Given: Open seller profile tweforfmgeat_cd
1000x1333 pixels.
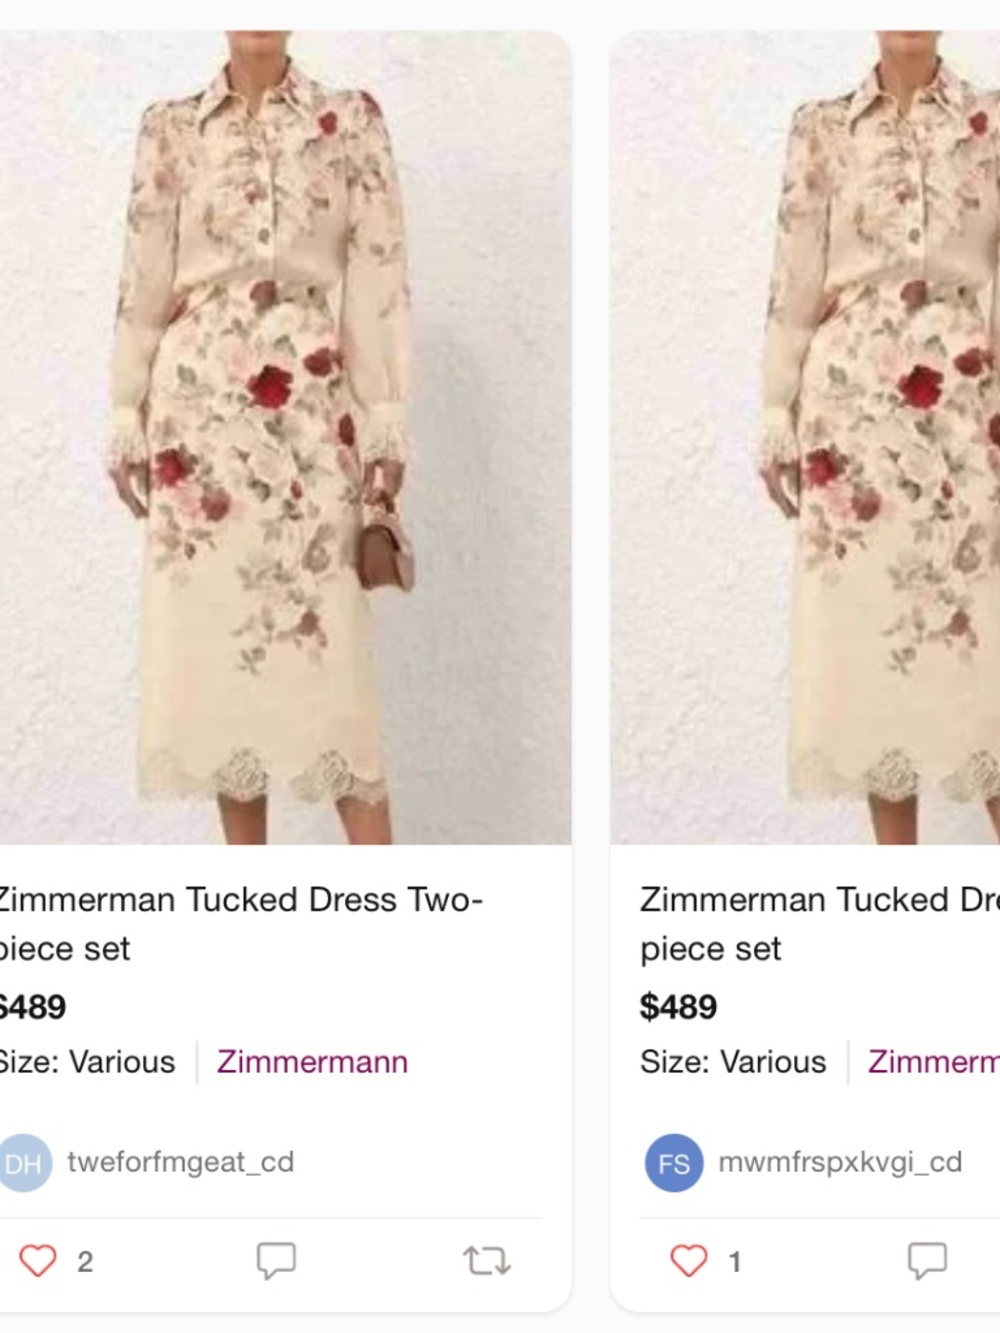Looking at the screenshot, I should (179, 1162).
